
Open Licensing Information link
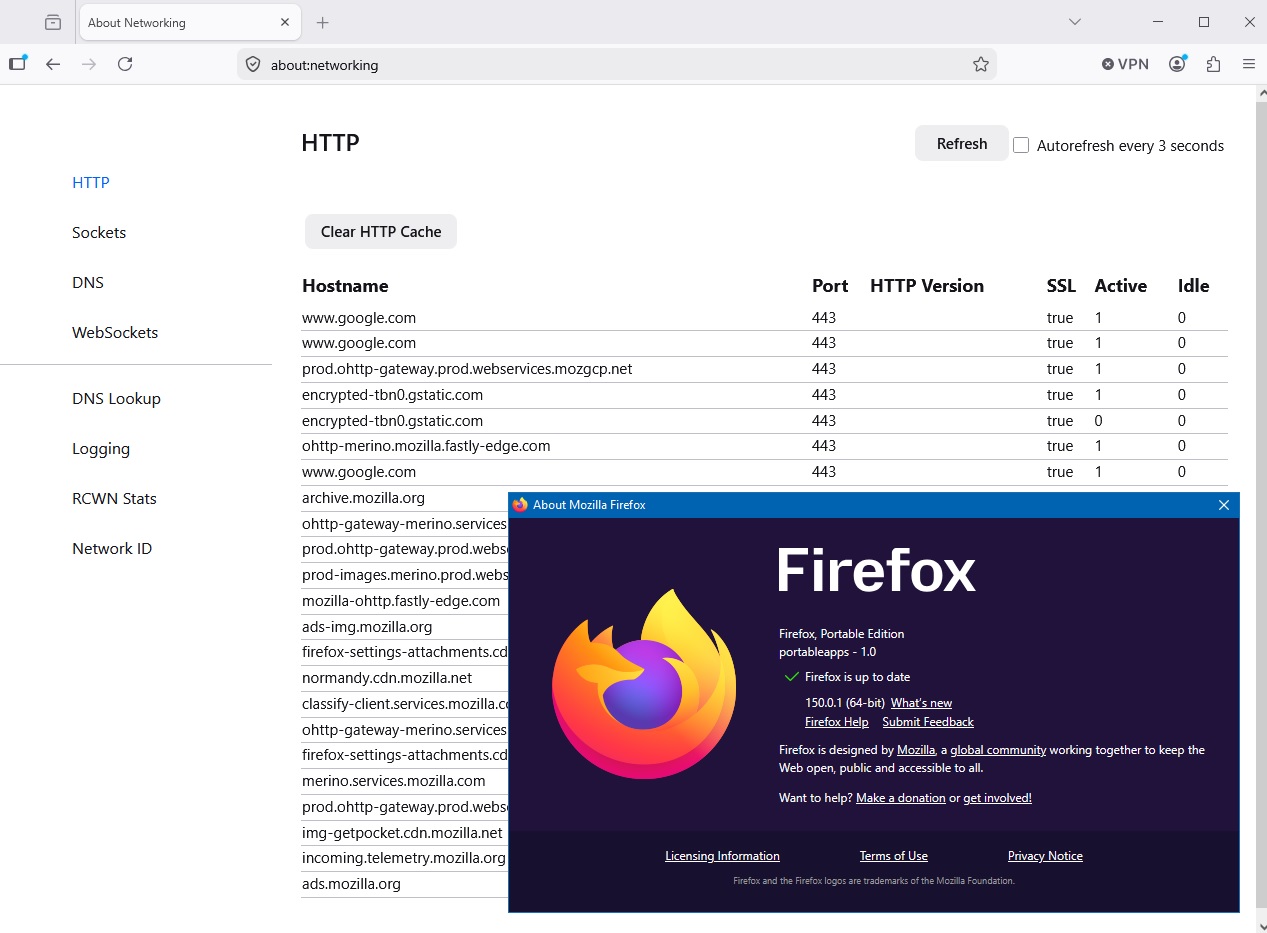[x=722, y=856]
